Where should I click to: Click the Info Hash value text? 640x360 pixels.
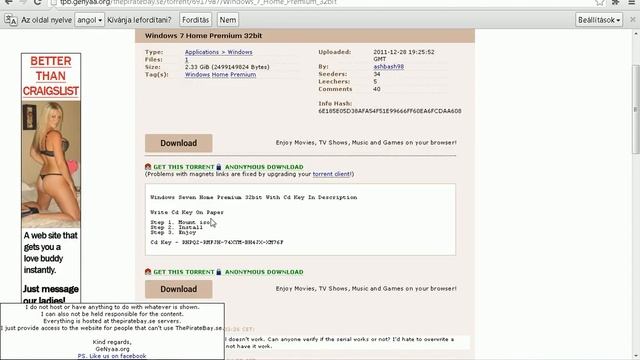tap(390, 111)
